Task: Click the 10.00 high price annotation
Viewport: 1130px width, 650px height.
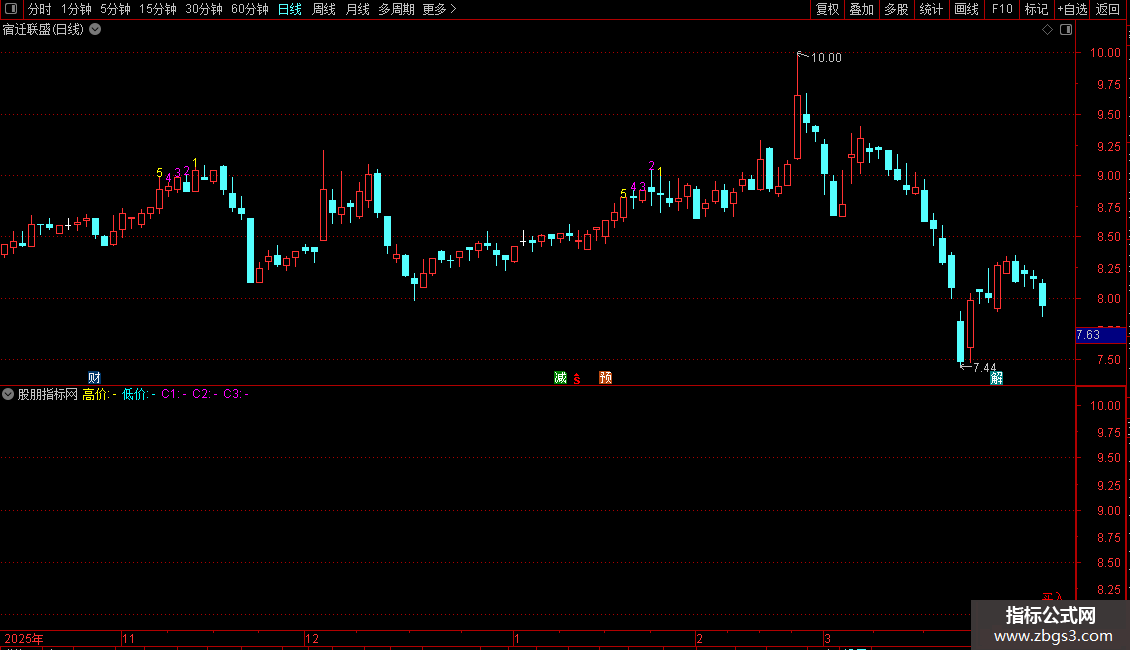Action: point(826,58)
